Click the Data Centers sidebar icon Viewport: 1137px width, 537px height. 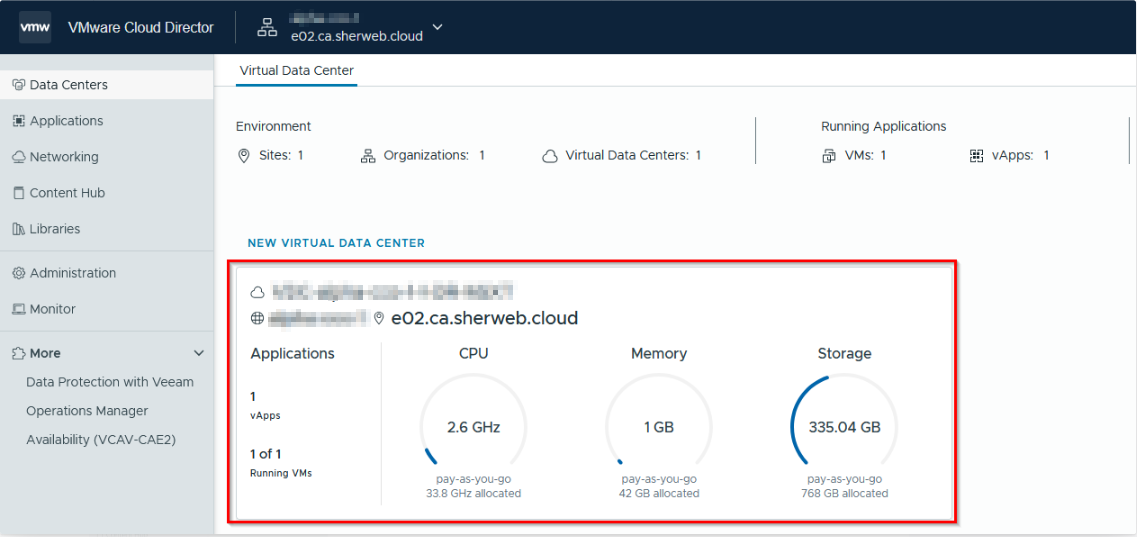(x=19, y=85)
